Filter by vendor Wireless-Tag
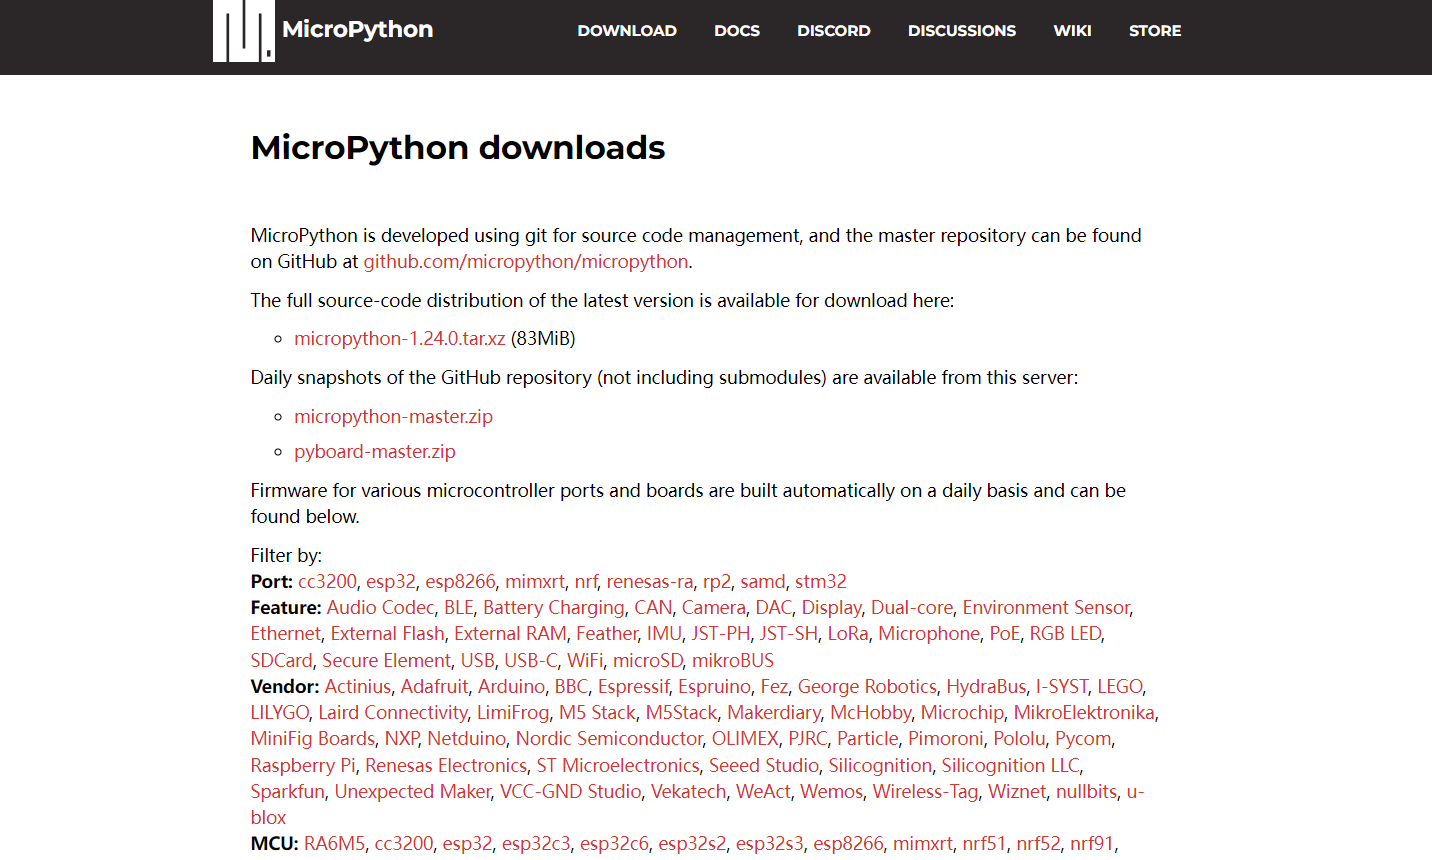 tap(926, 792)
